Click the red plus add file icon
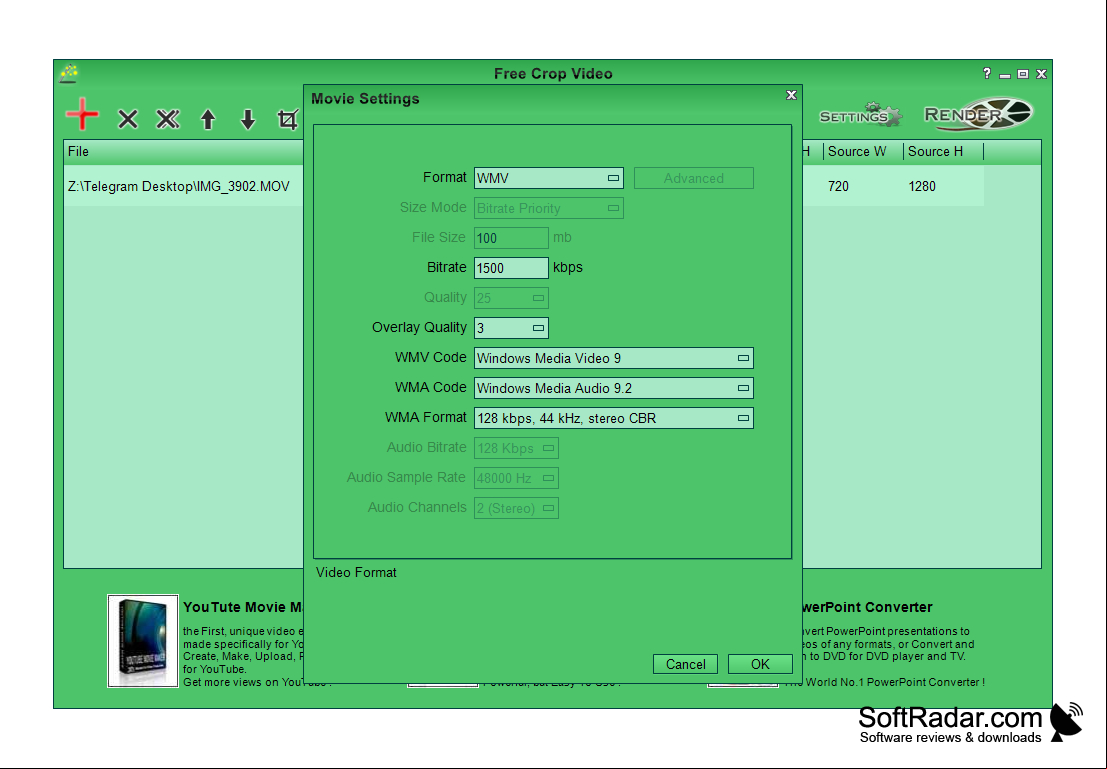Screen dimensions: 1107x769 [x=83, y=114]
